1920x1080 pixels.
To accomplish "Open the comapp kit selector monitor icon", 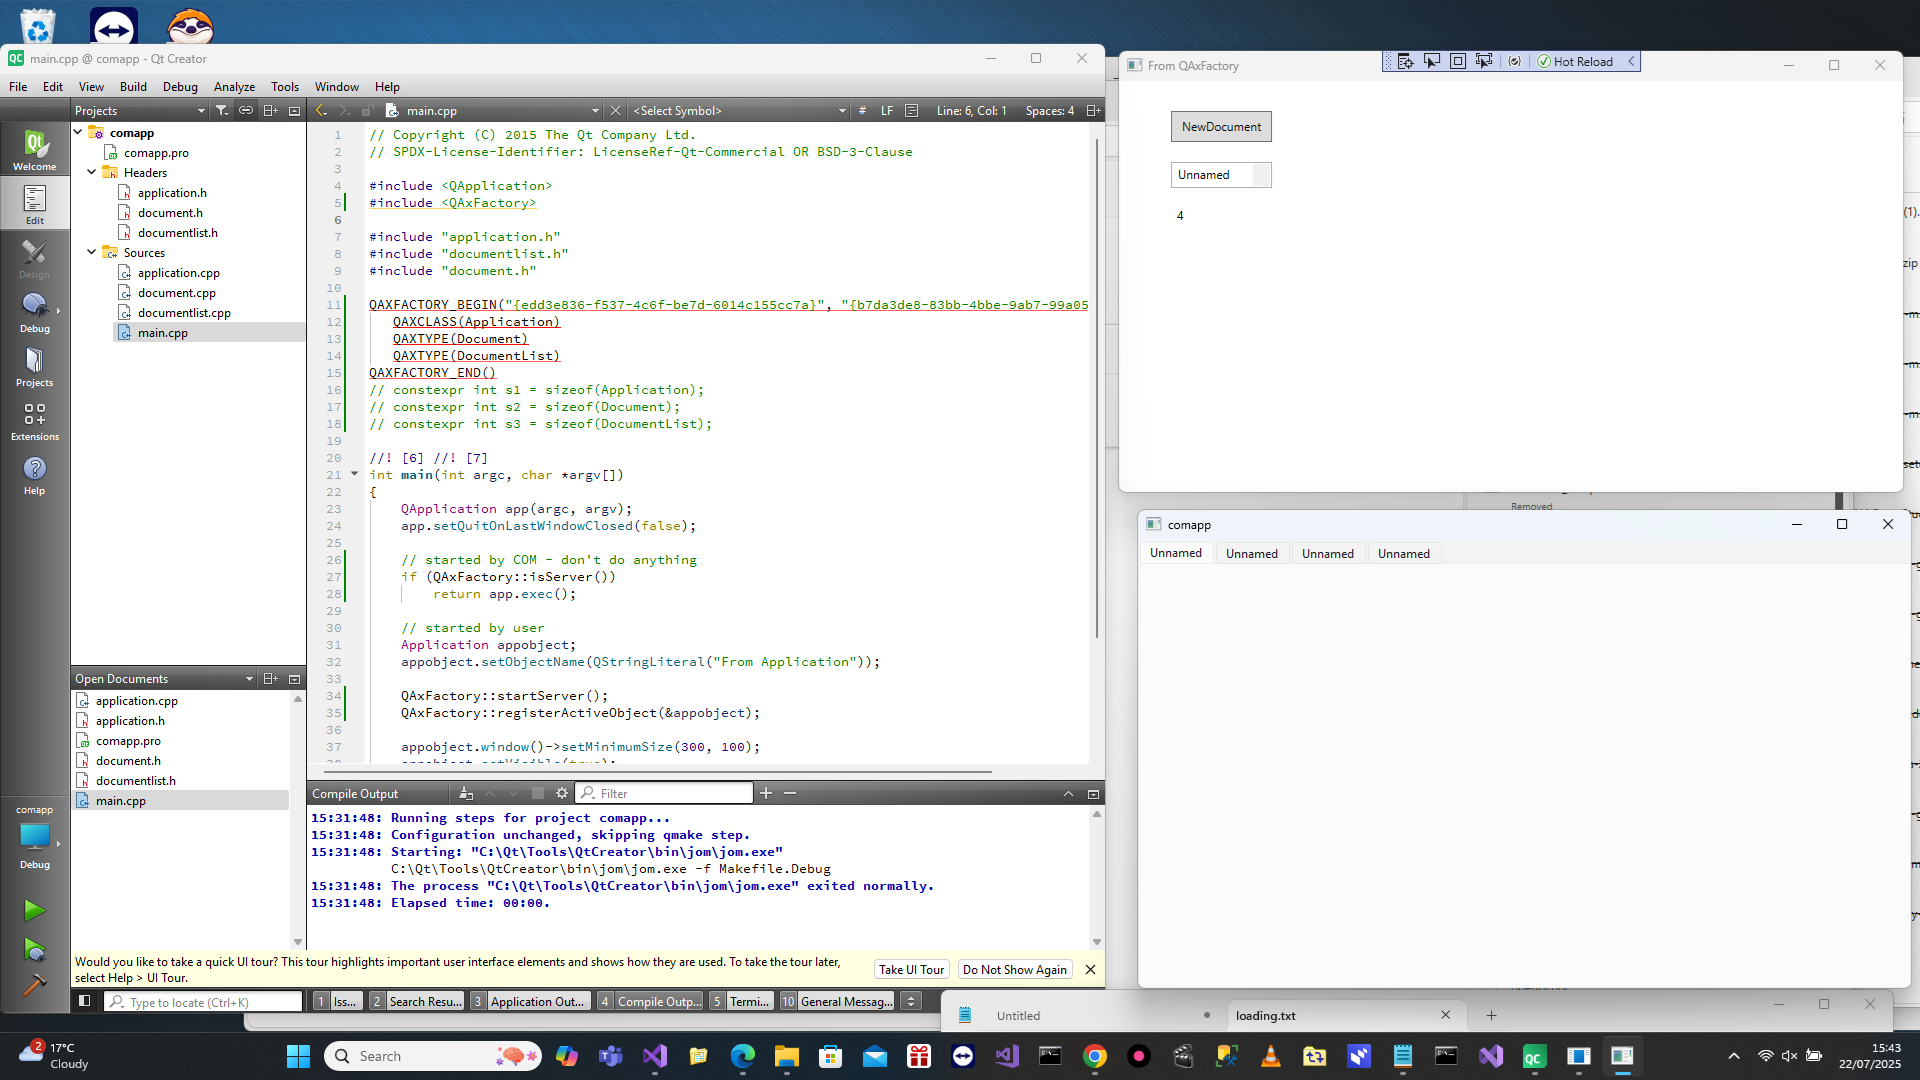I will click(34, 837).
